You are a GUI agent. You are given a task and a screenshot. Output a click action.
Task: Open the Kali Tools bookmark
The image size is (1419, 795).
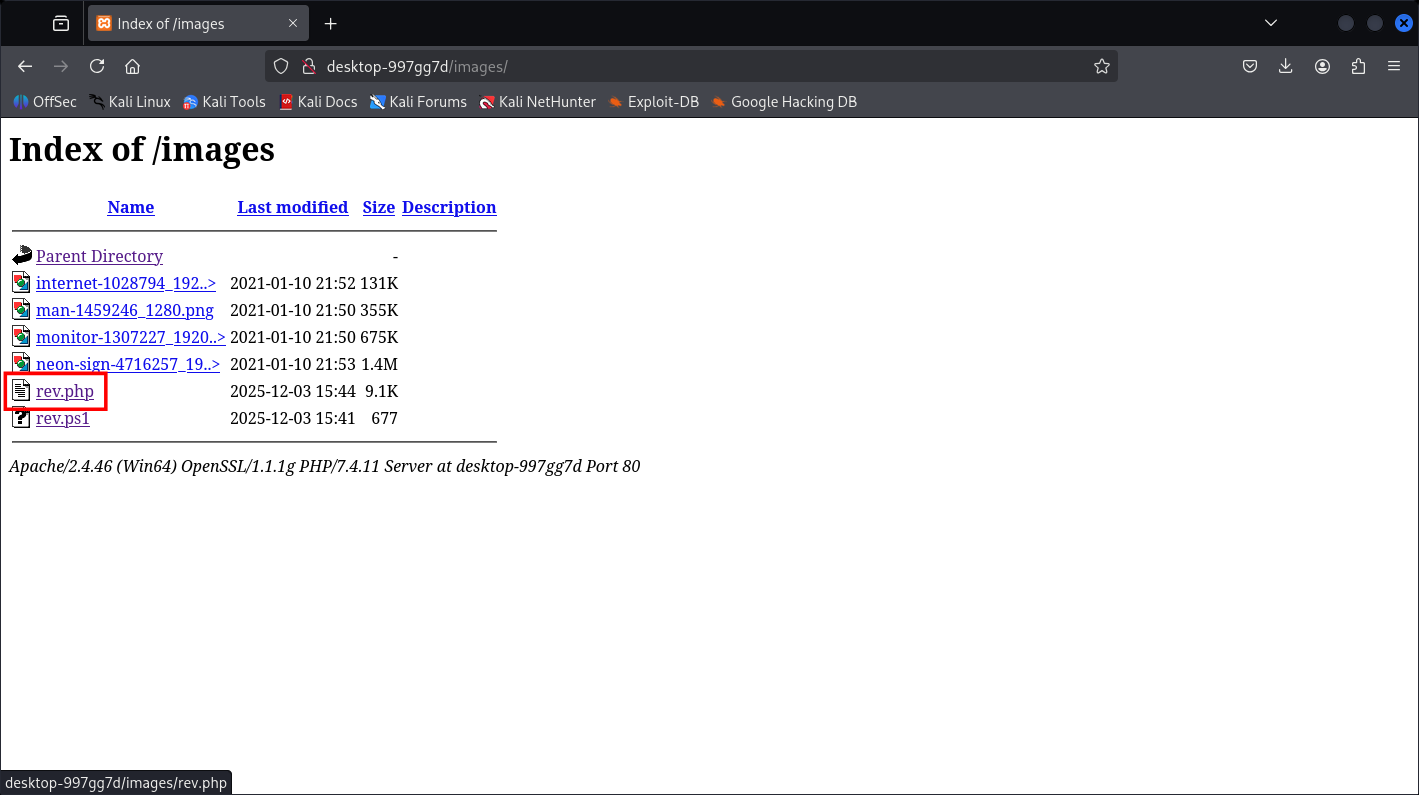pos(233,102)
